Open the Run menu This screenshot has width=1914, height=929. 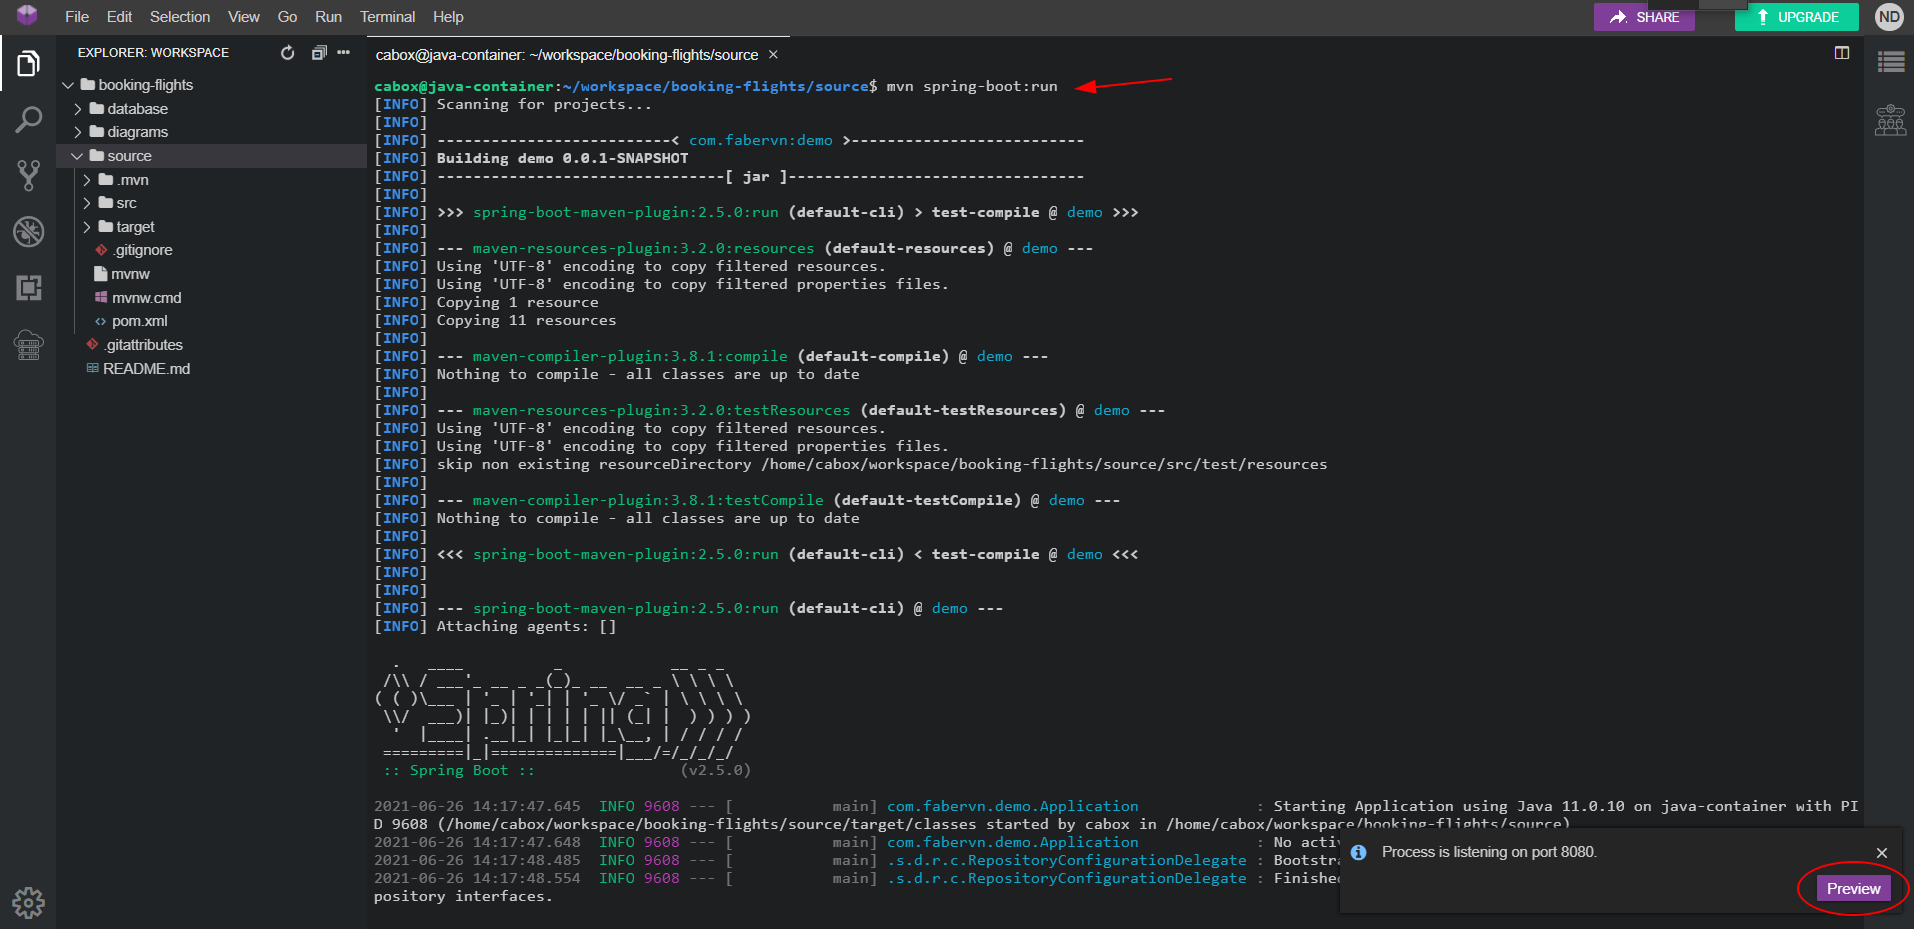(x=328, y=17)
